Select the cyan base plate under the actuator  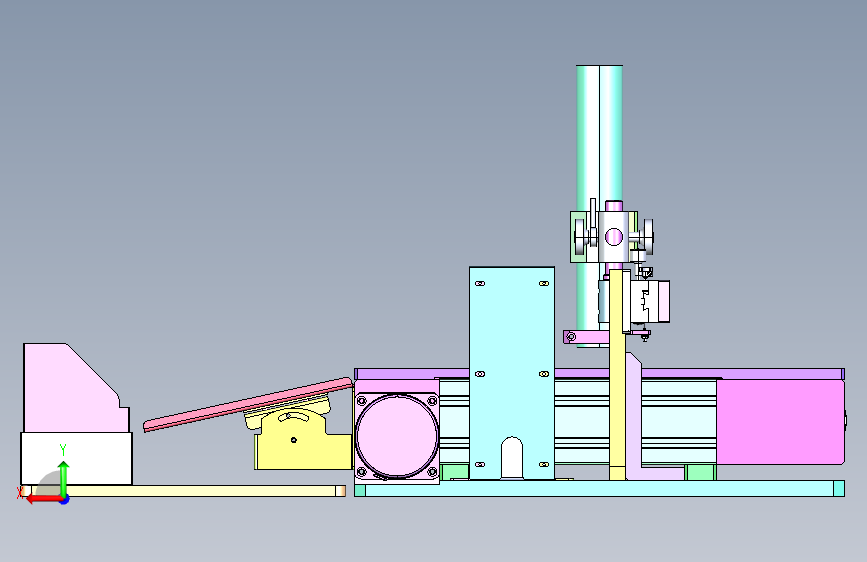click(x=599, y=488)
